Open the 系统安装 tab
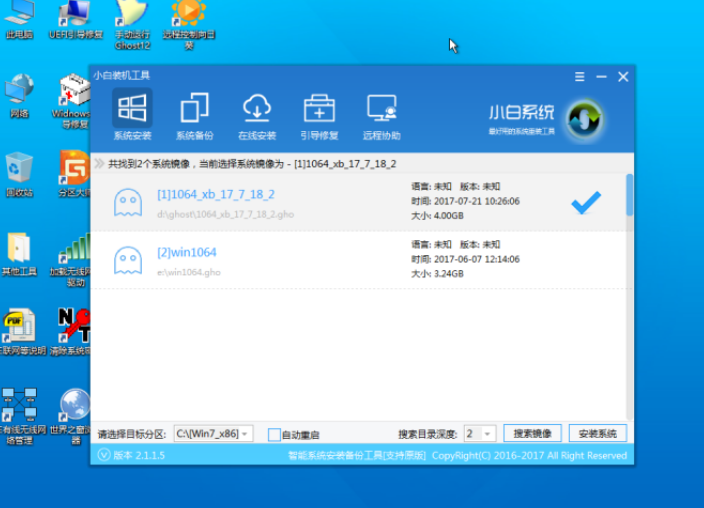Viewport: 704px width, 508px height. pyautogui.click(x=132, y=116)
